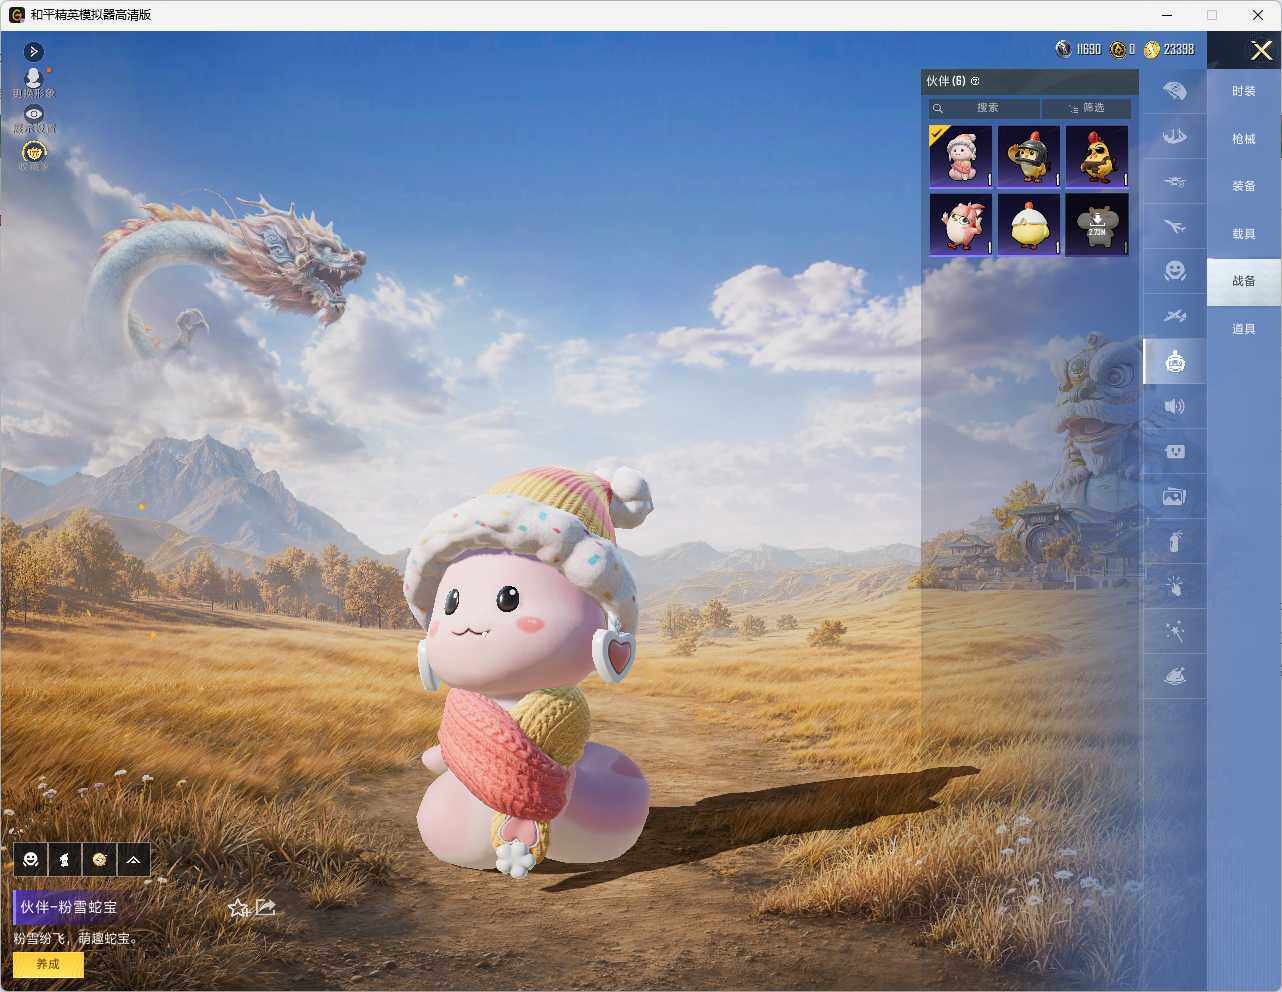Open the glider category icon
This screenshot has width=1282, height=992.
tap(1175, 316)
